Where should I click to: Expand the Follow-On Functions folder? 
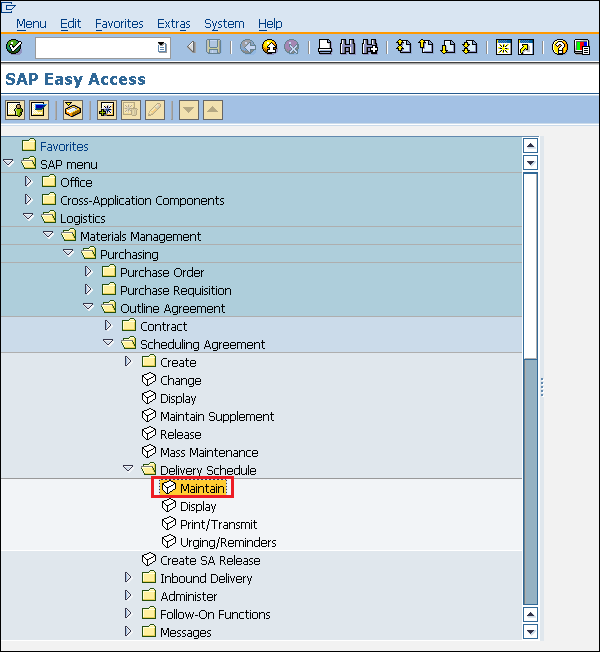[x=128, y=613]
